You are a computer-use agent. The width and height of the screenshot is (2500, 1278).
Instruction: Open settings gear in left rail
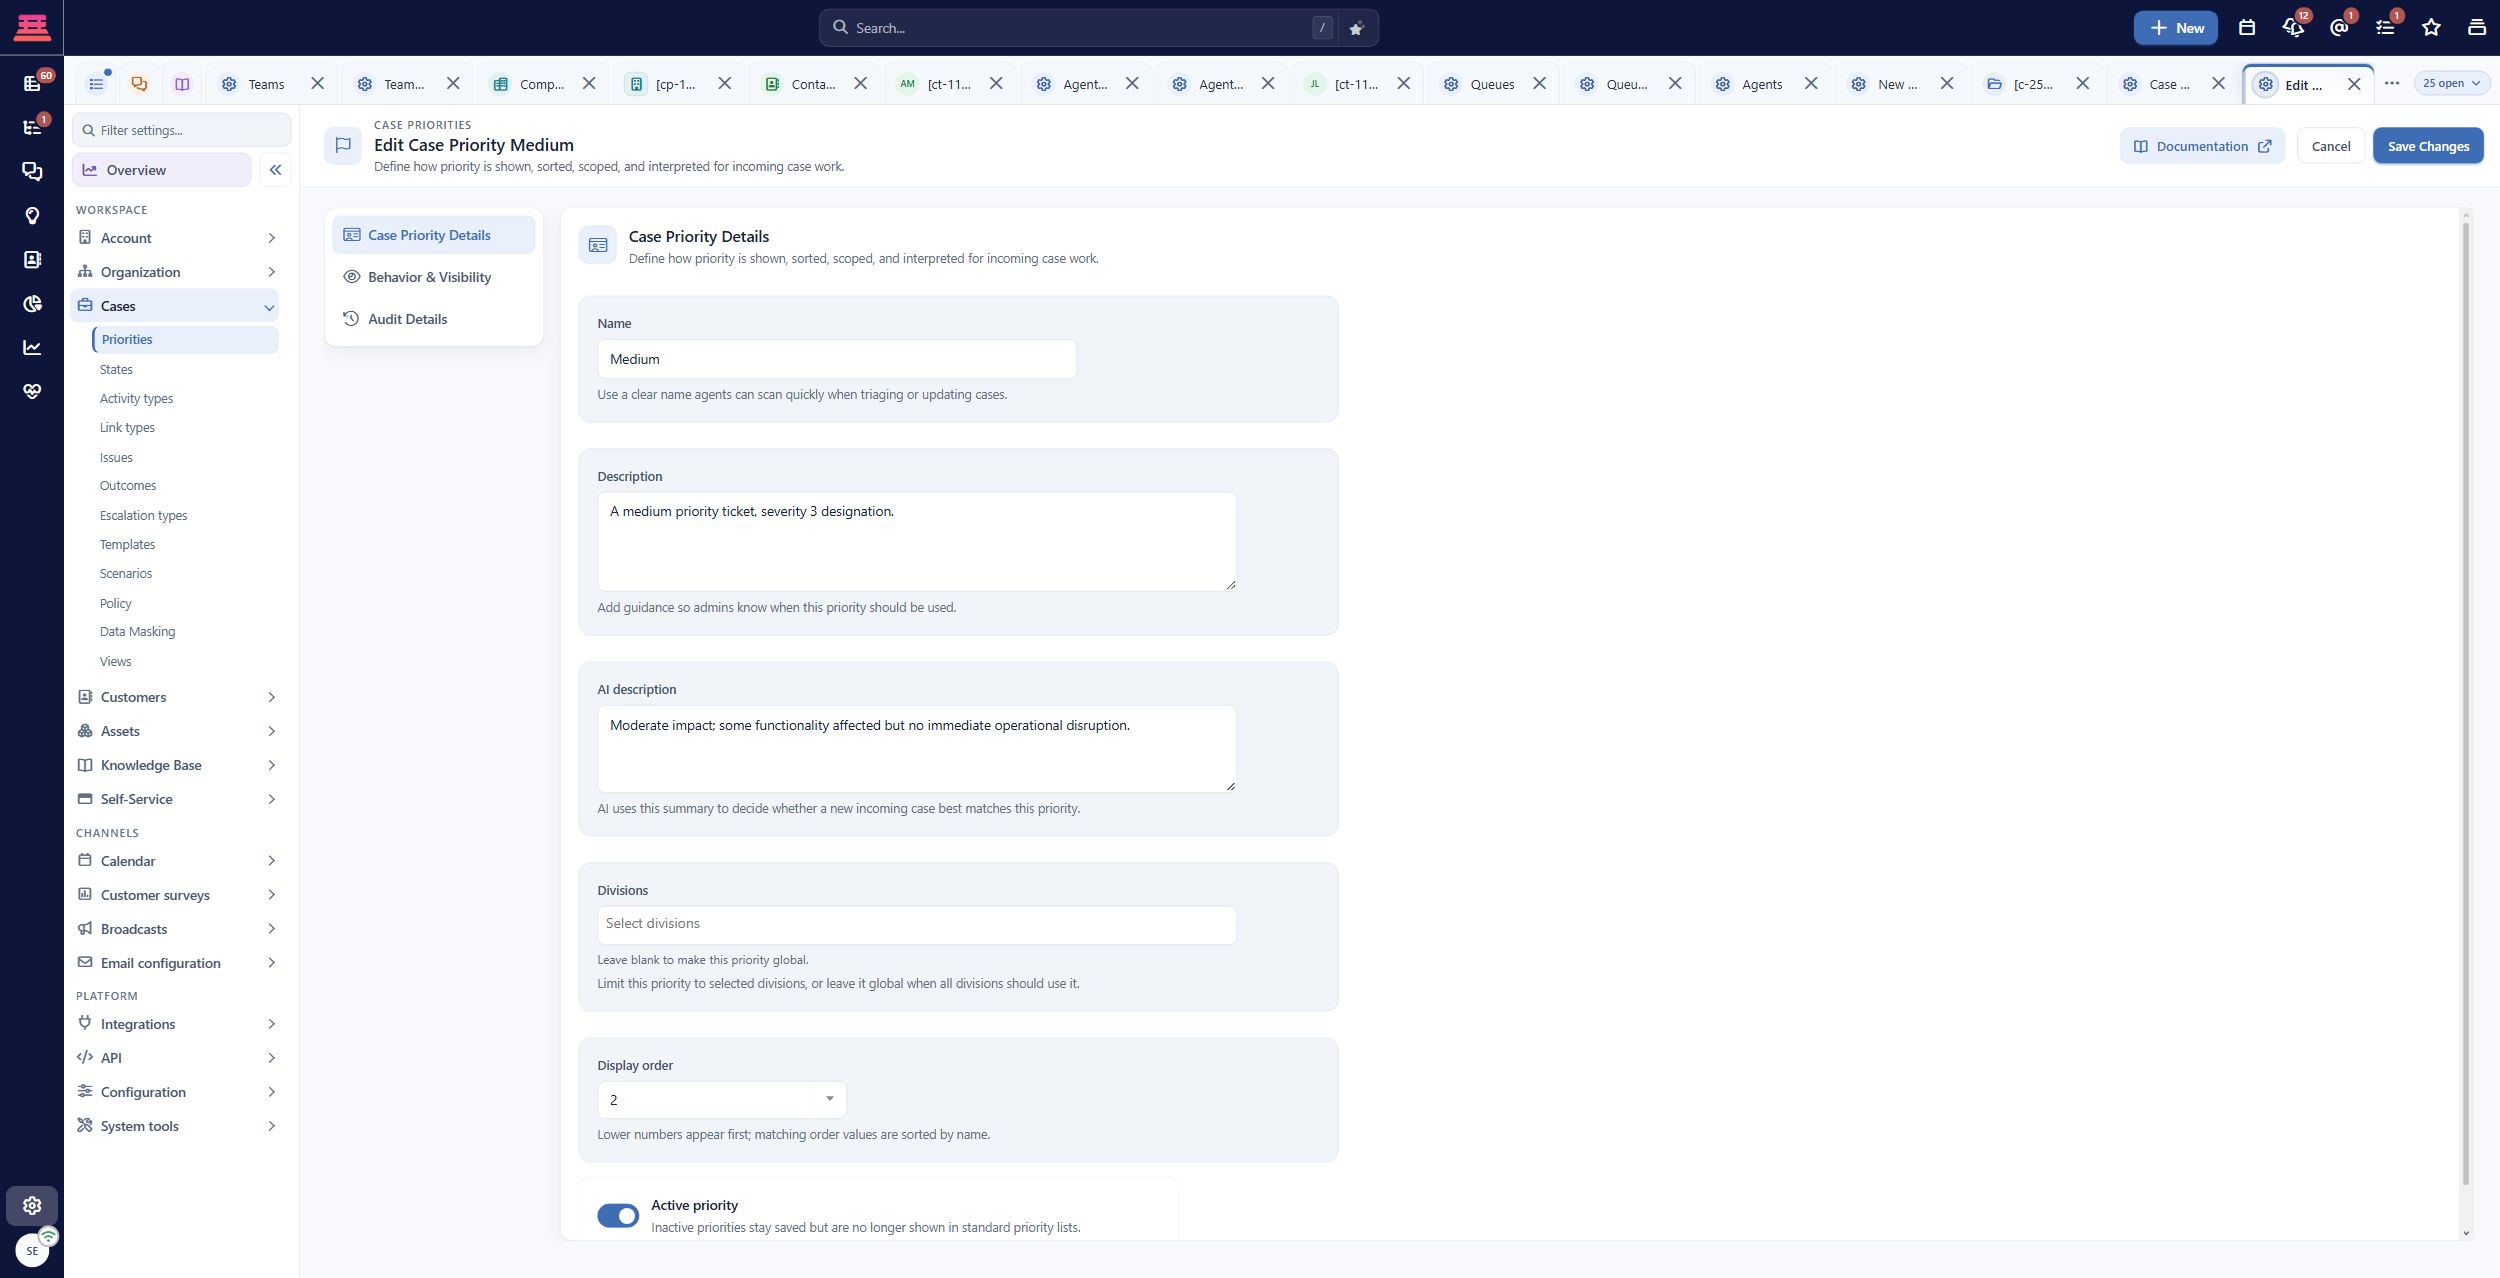[x=32, y=1205]
